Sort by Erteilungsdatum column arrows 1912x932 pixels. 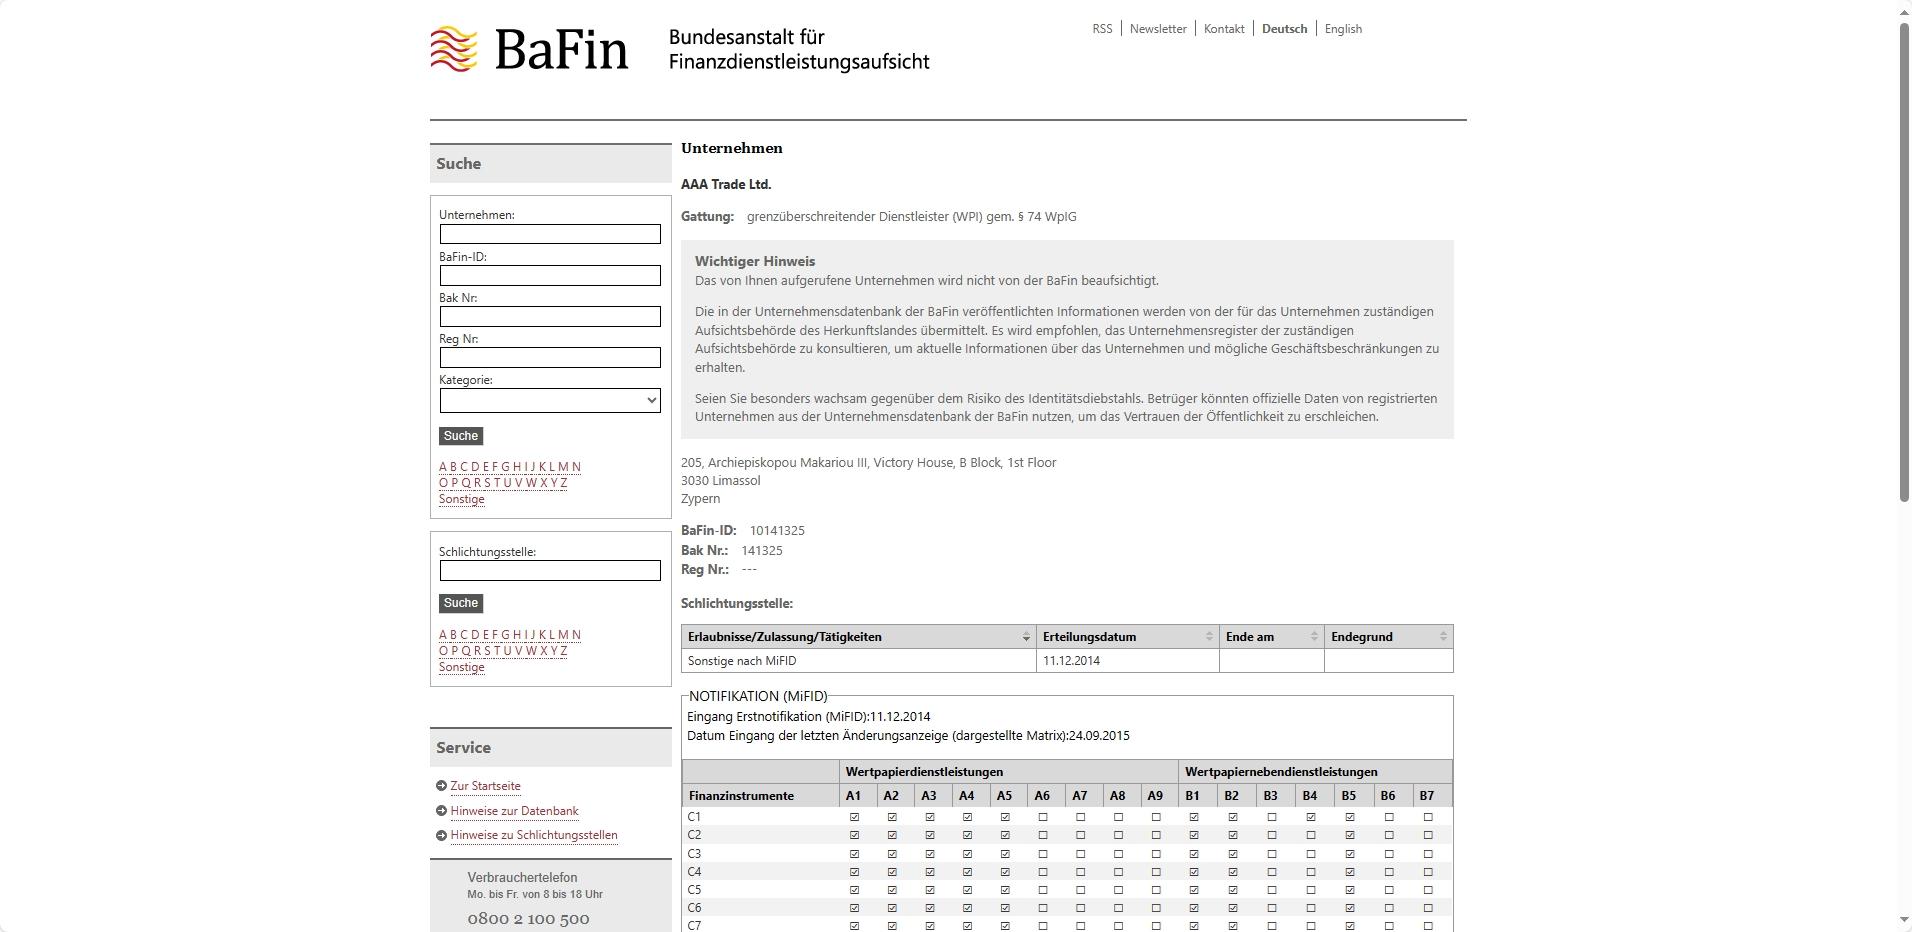(1209, 637)
